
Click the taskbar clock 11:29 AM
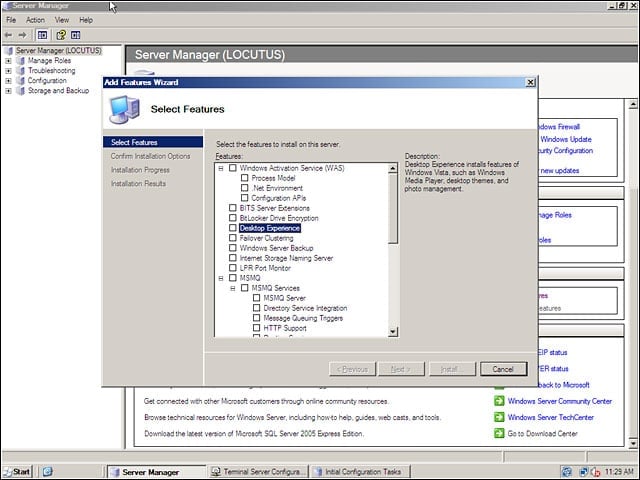tap(619, 472)
